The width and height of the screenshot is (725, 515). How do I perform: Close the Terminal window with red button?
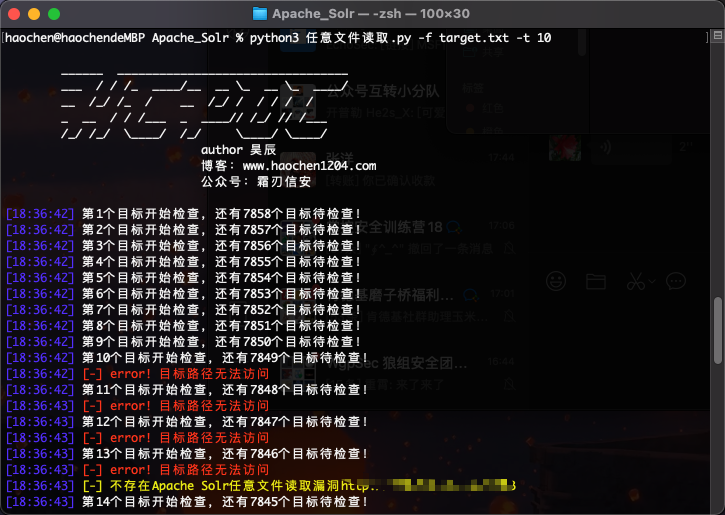coord(14,14)
